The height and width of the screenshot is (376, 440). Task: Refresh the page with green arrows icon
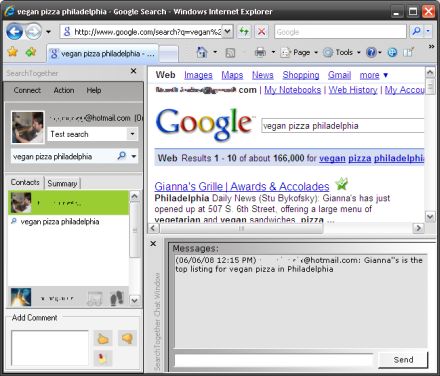pos(244,32)
